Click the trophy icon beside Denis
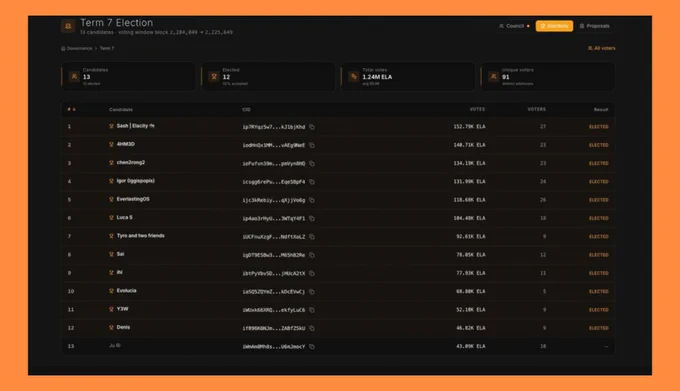The image size is (680, 391). (x=111, y=327)
